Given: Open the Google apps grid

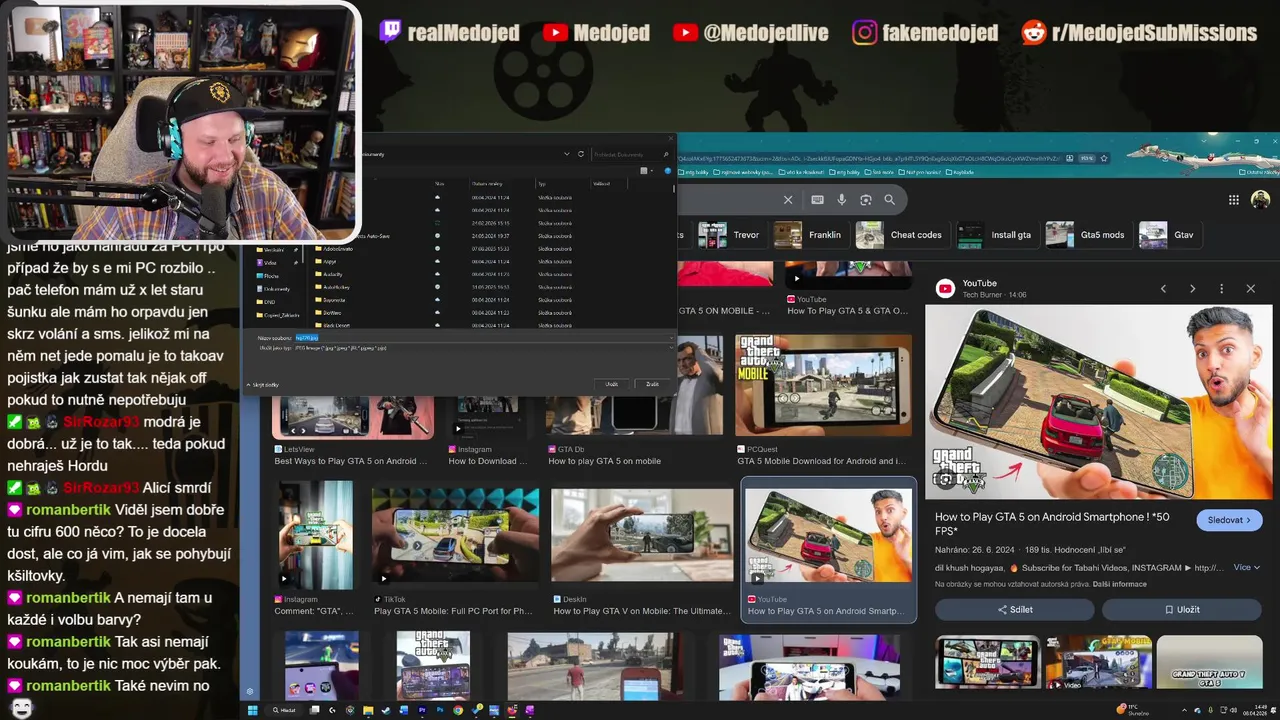Looking at the screenshot, I should click(x=1234, y=200).
